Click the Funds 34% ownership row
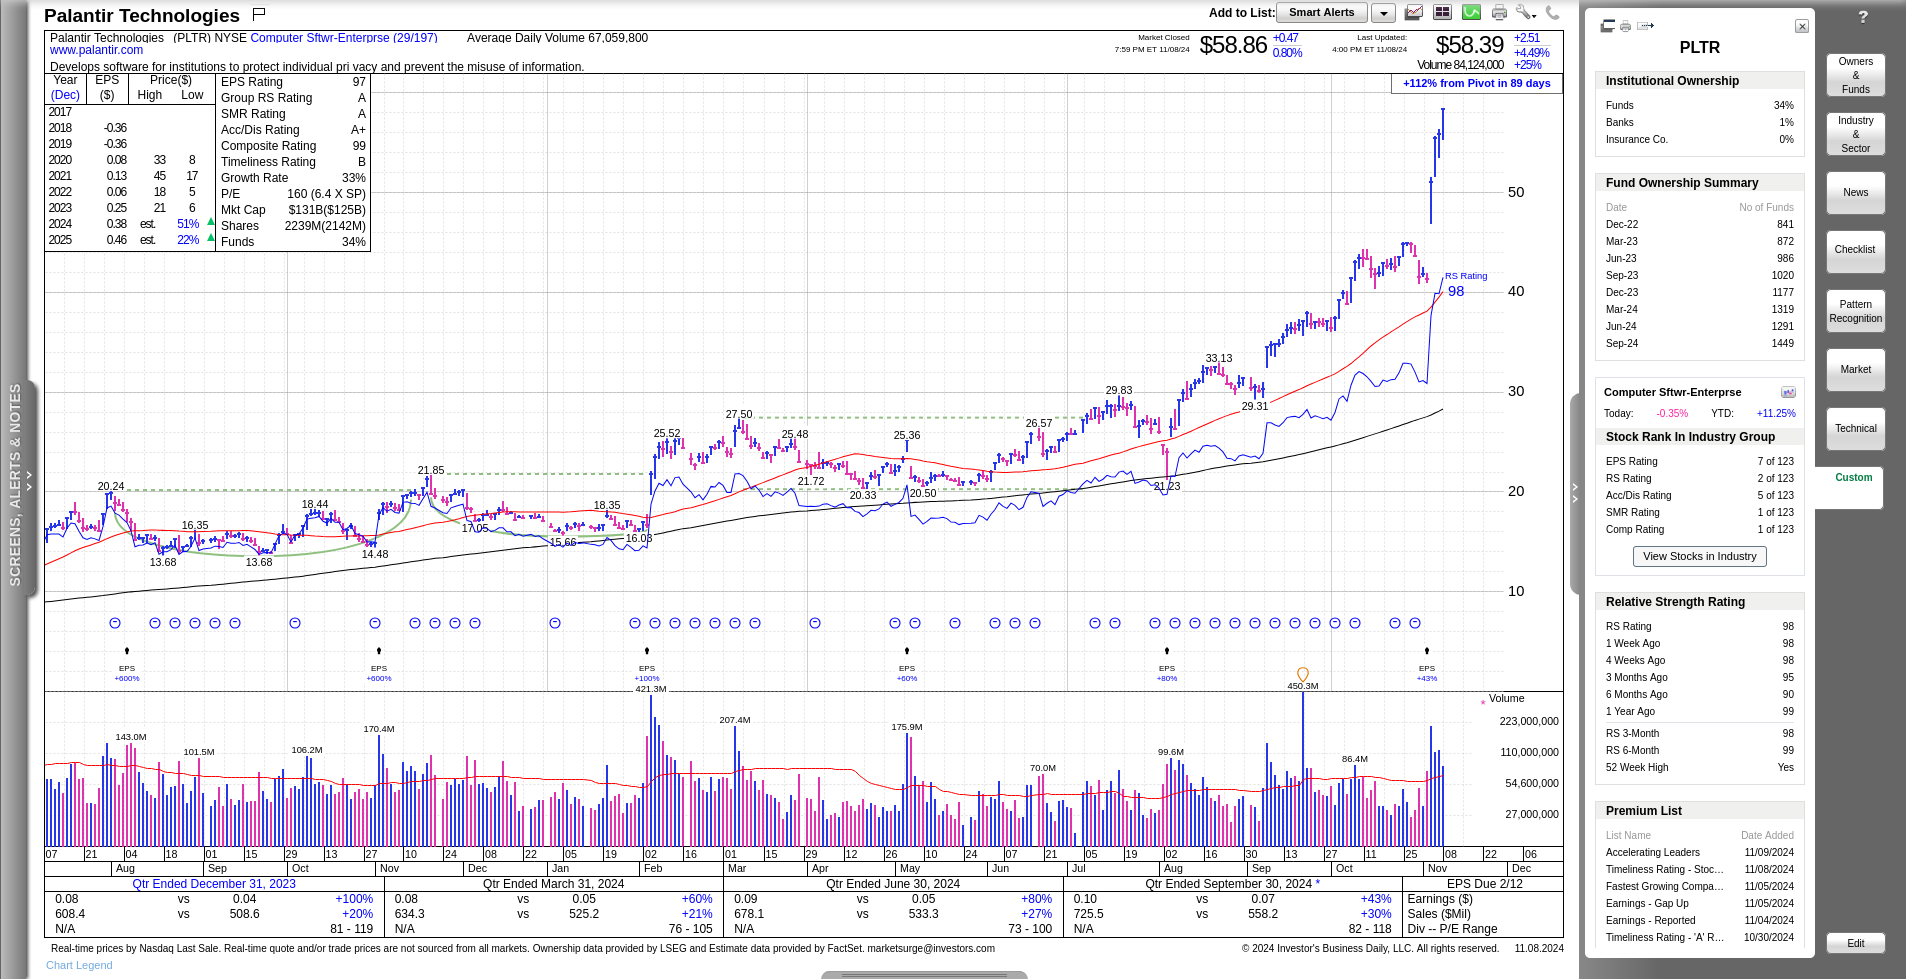Image resolution: width=1906 pixels, height=979 pixels. coord(1699,105)
